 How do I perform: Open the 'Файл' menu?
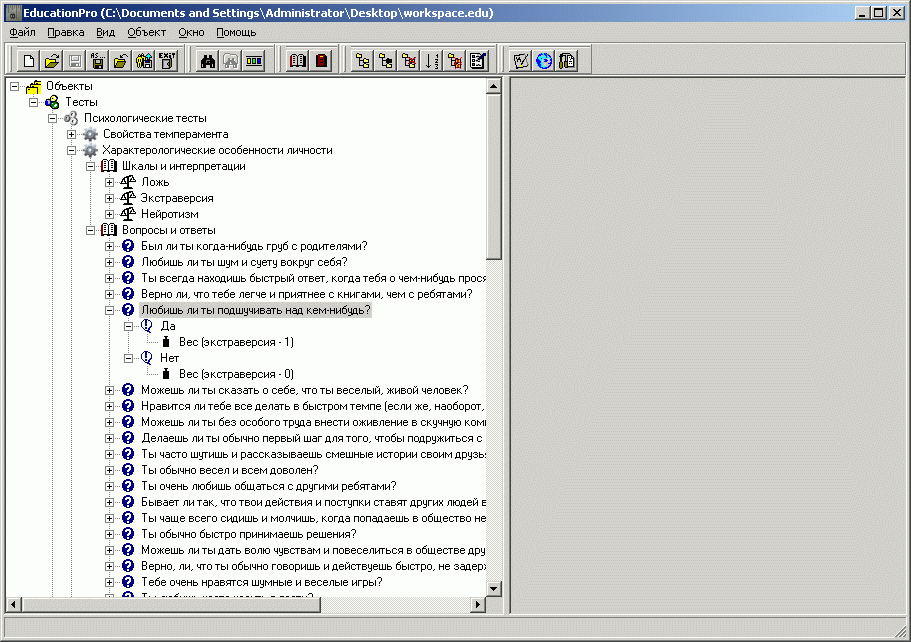[22, 32]
